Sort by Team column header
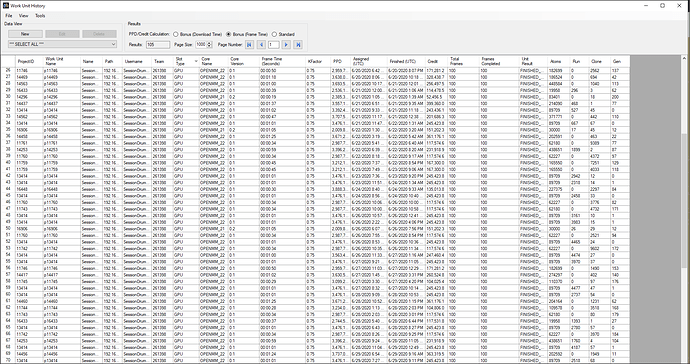The height and width of the screenshot is (364, 690). (x=162, y=61)
